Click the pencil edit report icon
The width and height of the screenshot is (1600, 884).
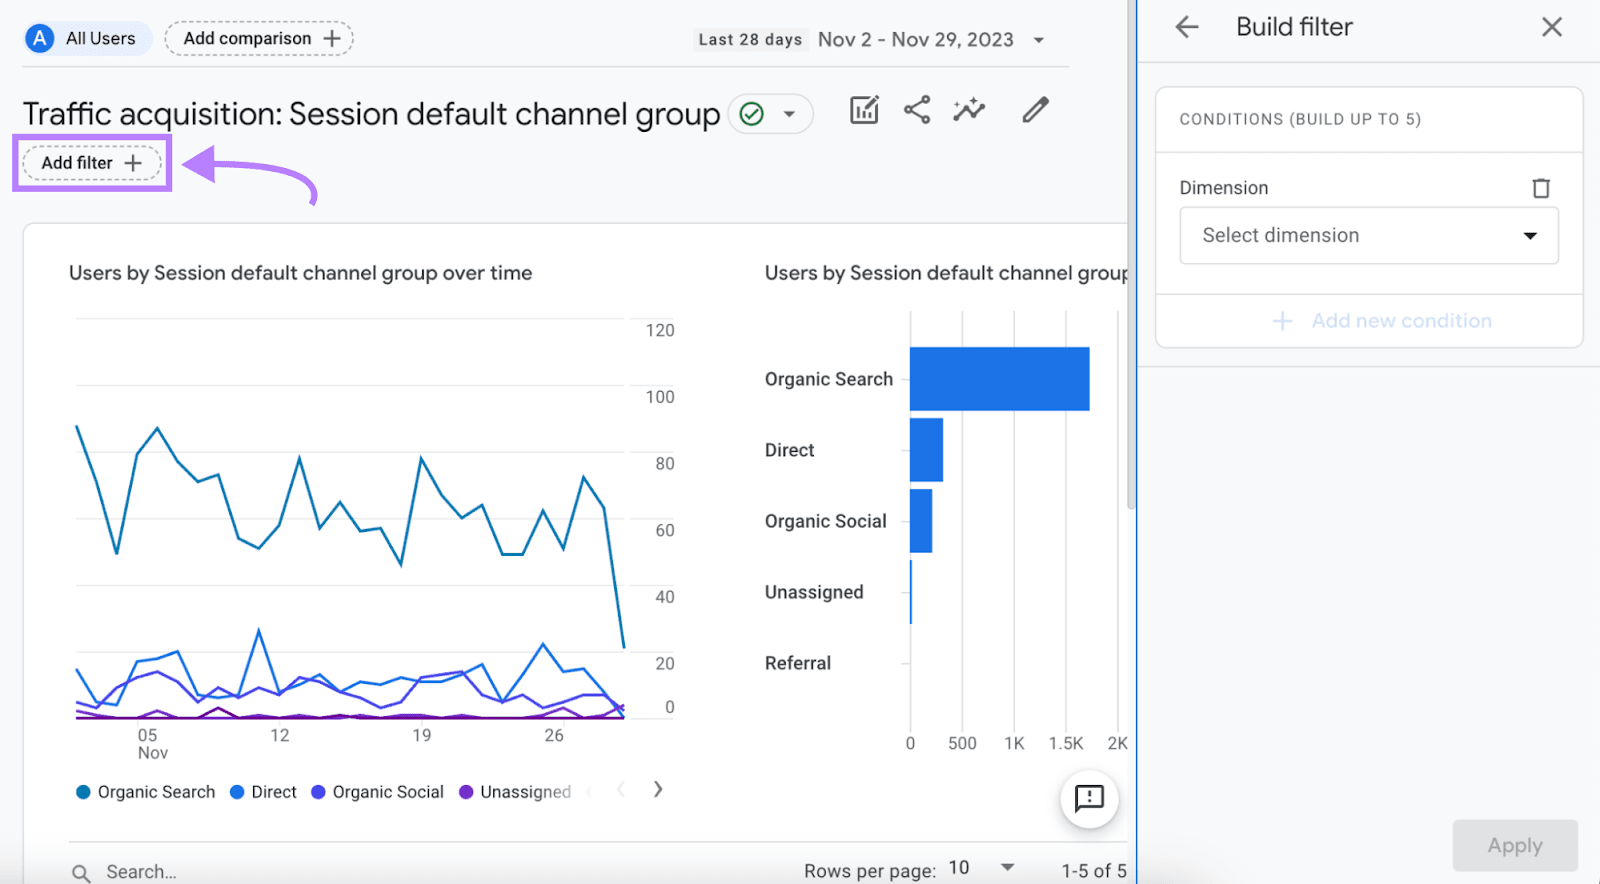(1035, 110)
